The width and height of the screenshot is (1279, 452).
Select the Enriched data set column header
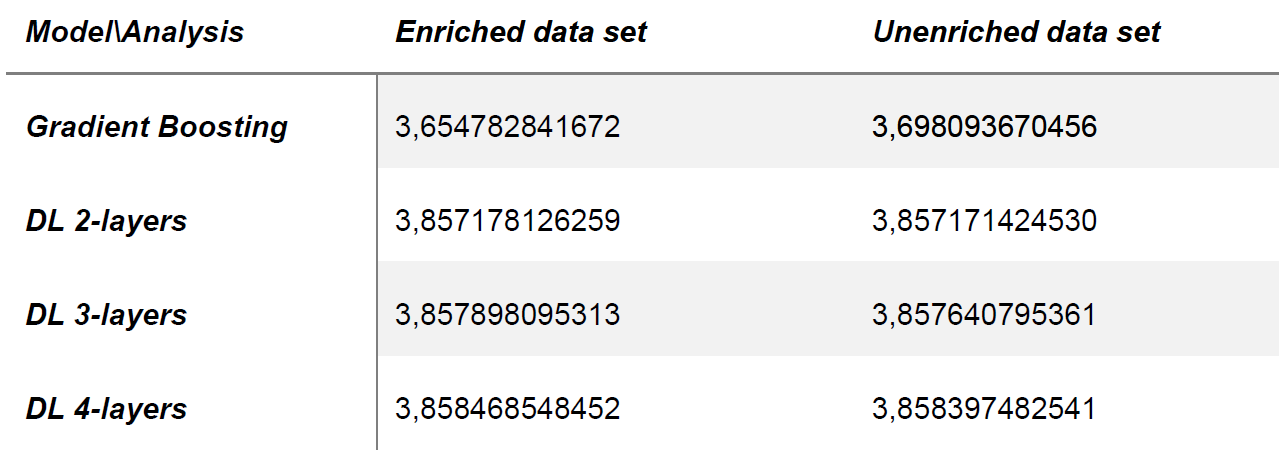[521, 32]
